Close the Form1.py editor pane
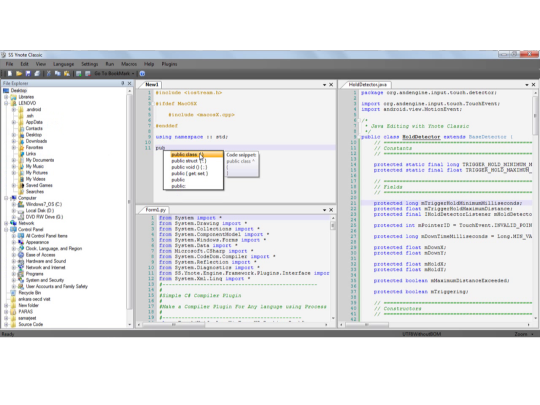The height and width of the screenshot is (405, 540). click(331, 210)
